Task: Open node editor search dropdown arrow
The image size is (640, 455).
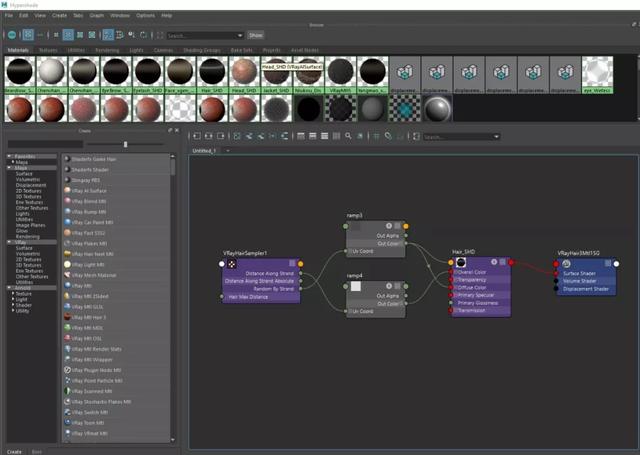Action: 496,137
